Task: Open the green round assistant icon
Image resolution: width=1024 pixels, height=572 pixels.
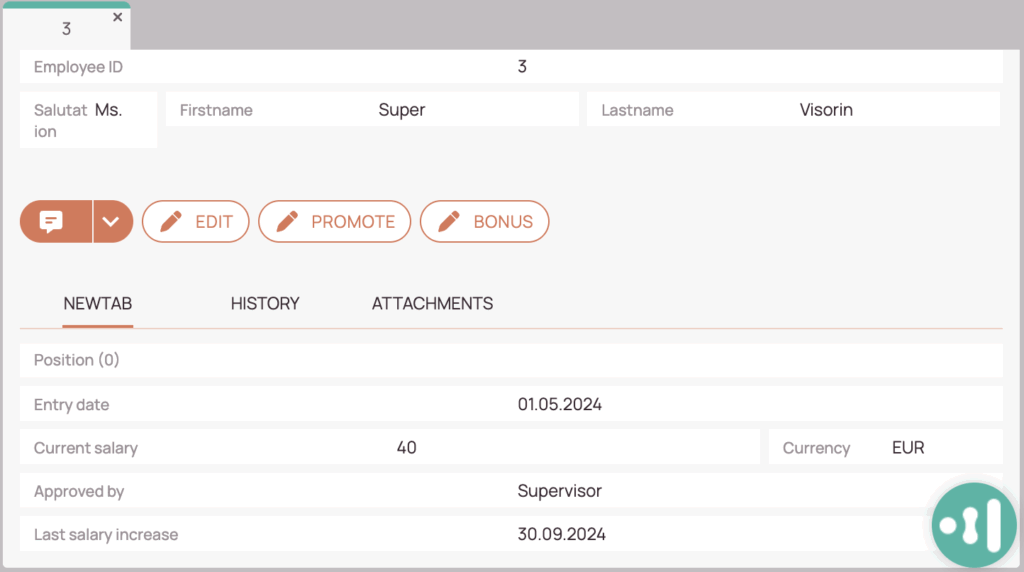Action: pos(974,525)
